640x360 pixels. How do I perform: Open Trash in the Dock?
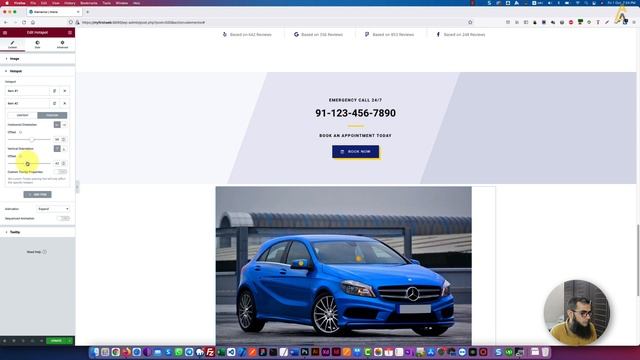[x=546, y=352]
